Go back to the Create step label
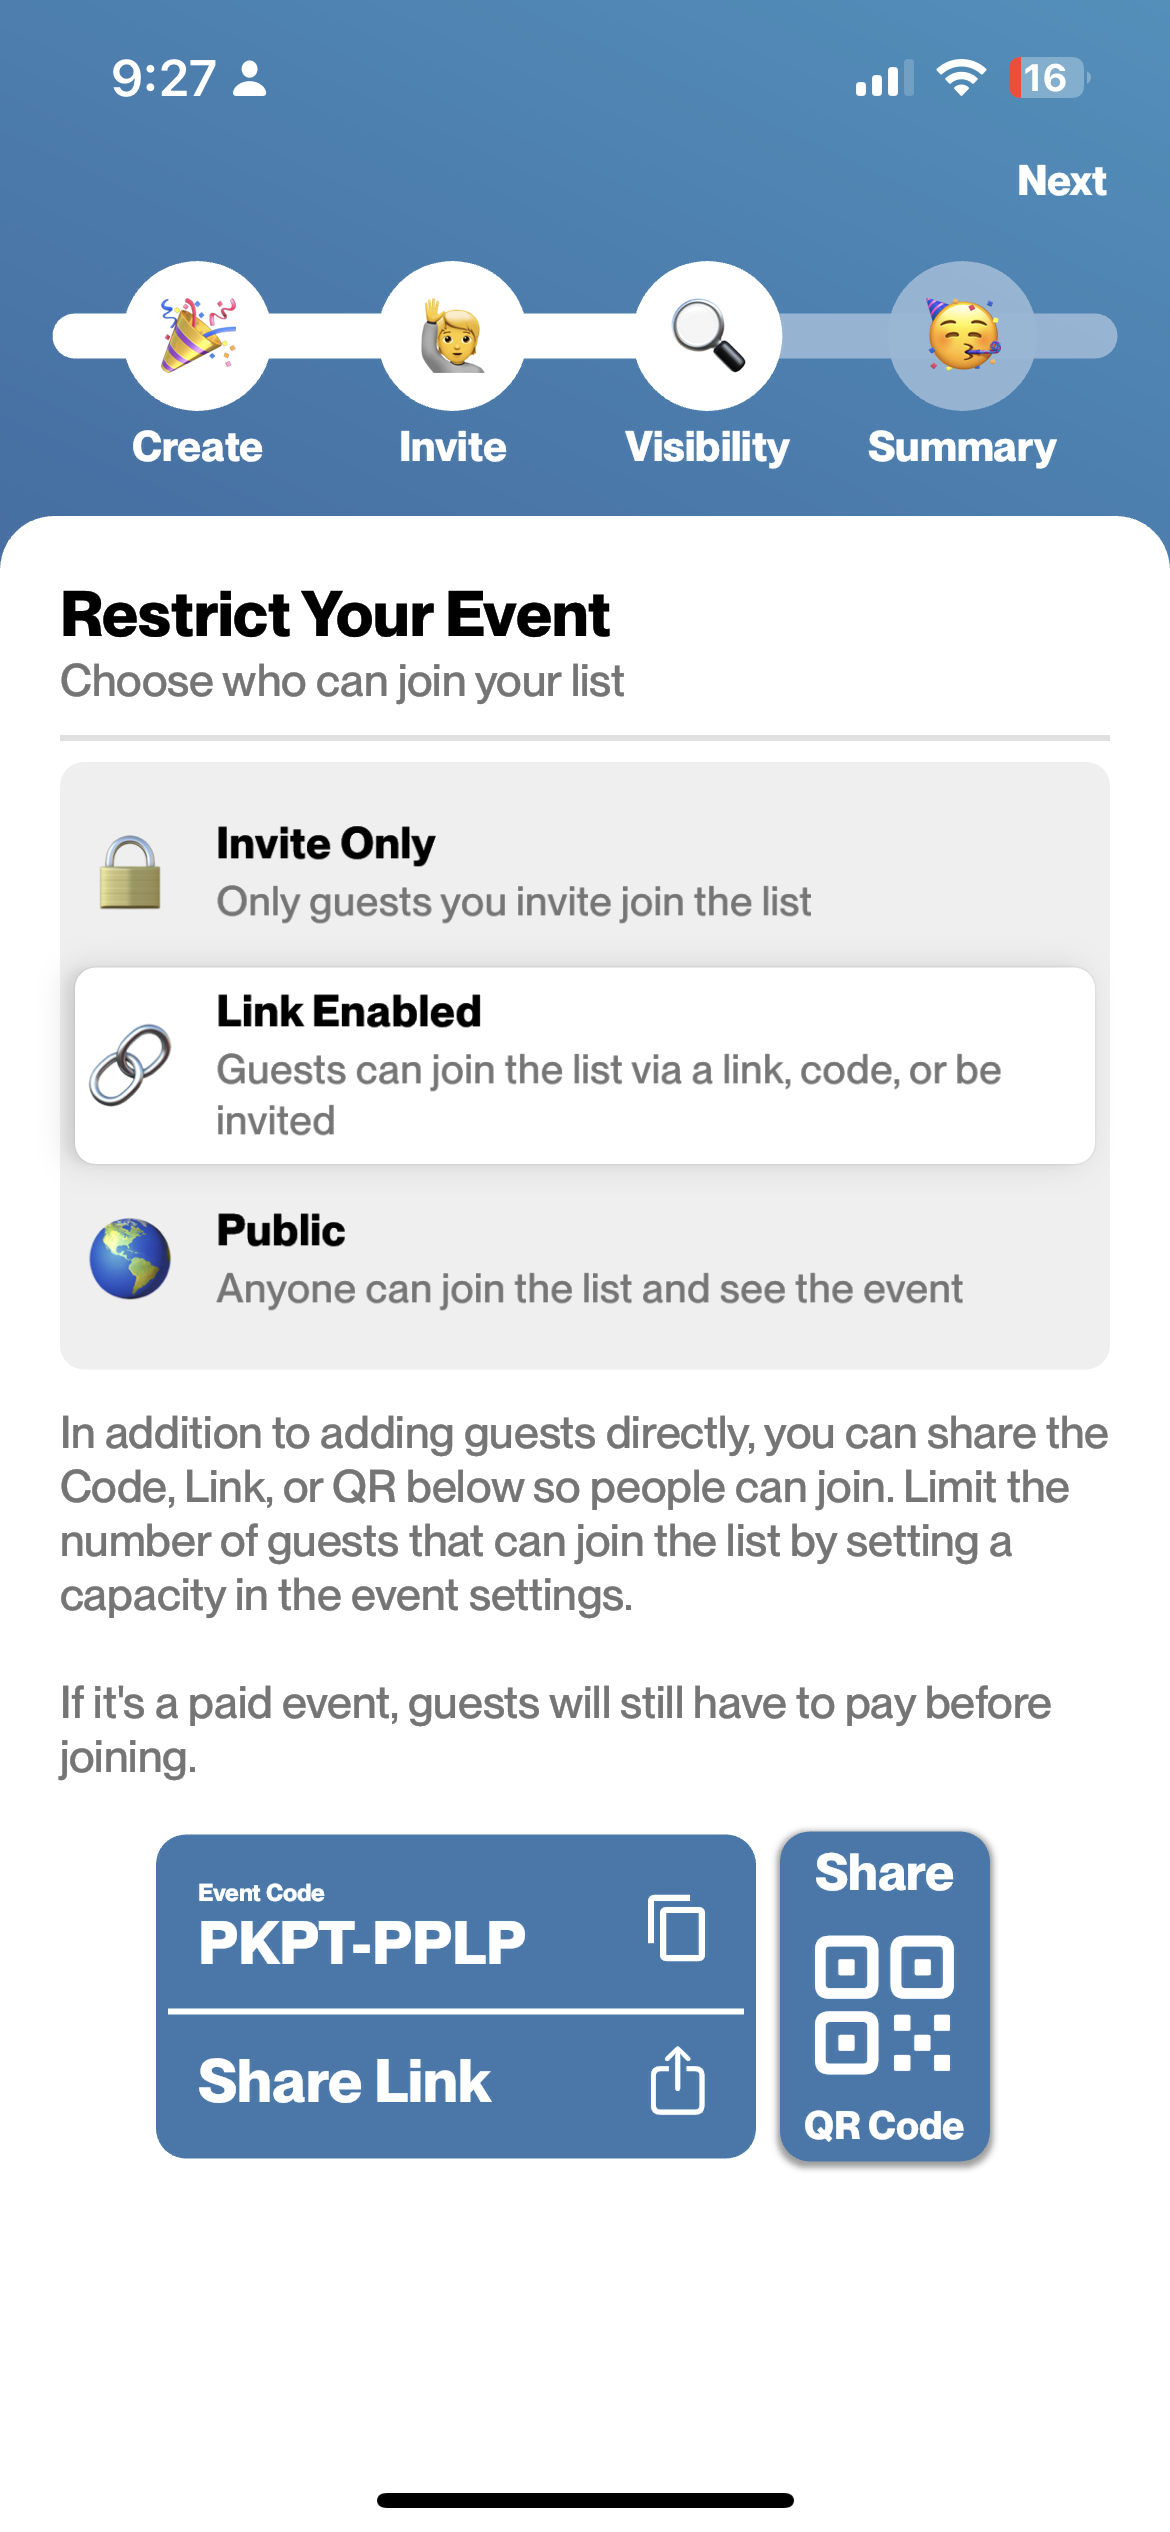Viewport: 1170px width, 2532px height. click(x=197, y=447)
